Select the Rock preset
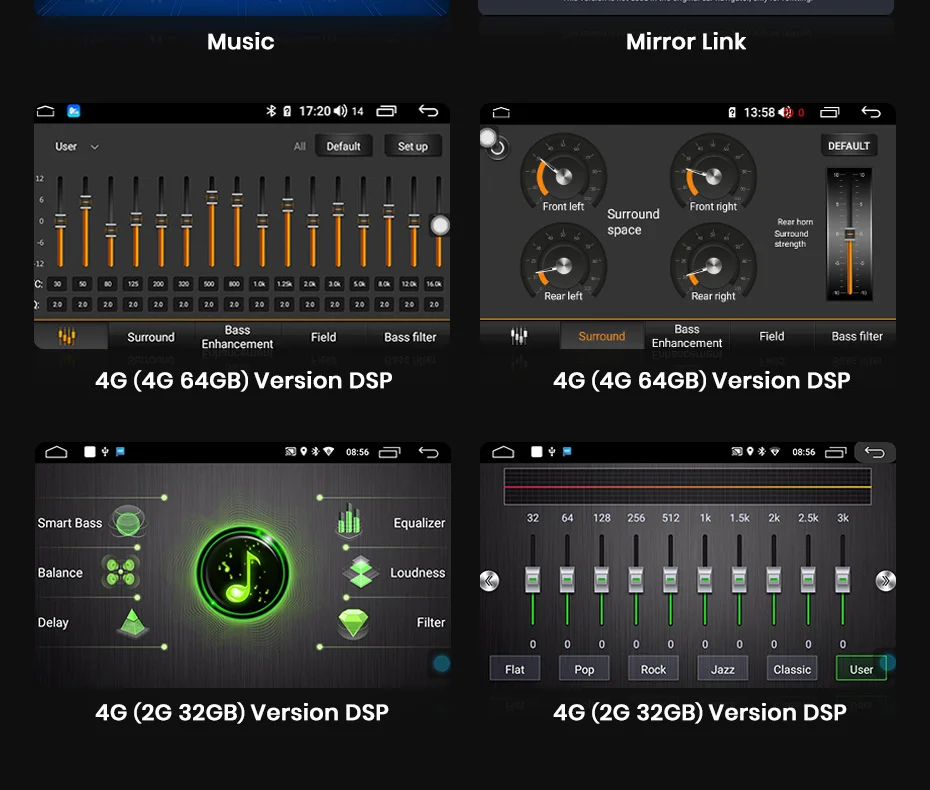The image size is (930, 790). [653, 669]
